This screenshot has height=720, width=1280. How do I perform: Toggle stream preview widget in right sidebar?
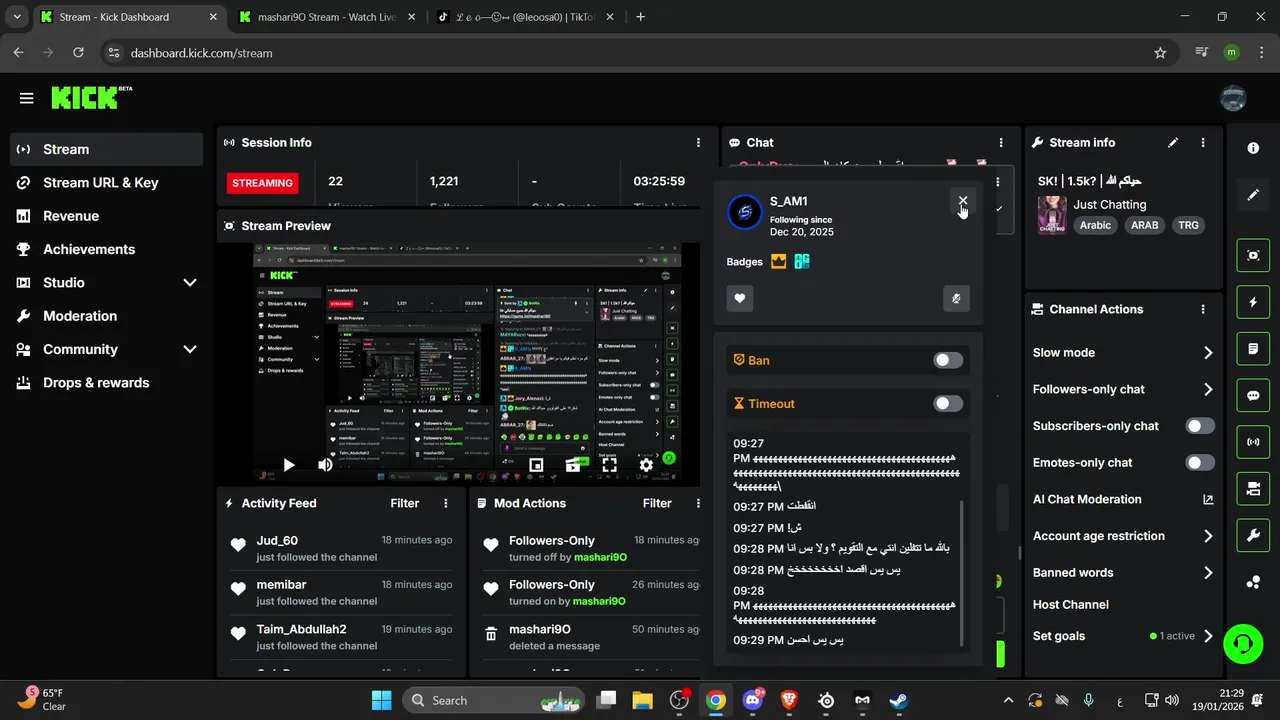pos(1253,255)
